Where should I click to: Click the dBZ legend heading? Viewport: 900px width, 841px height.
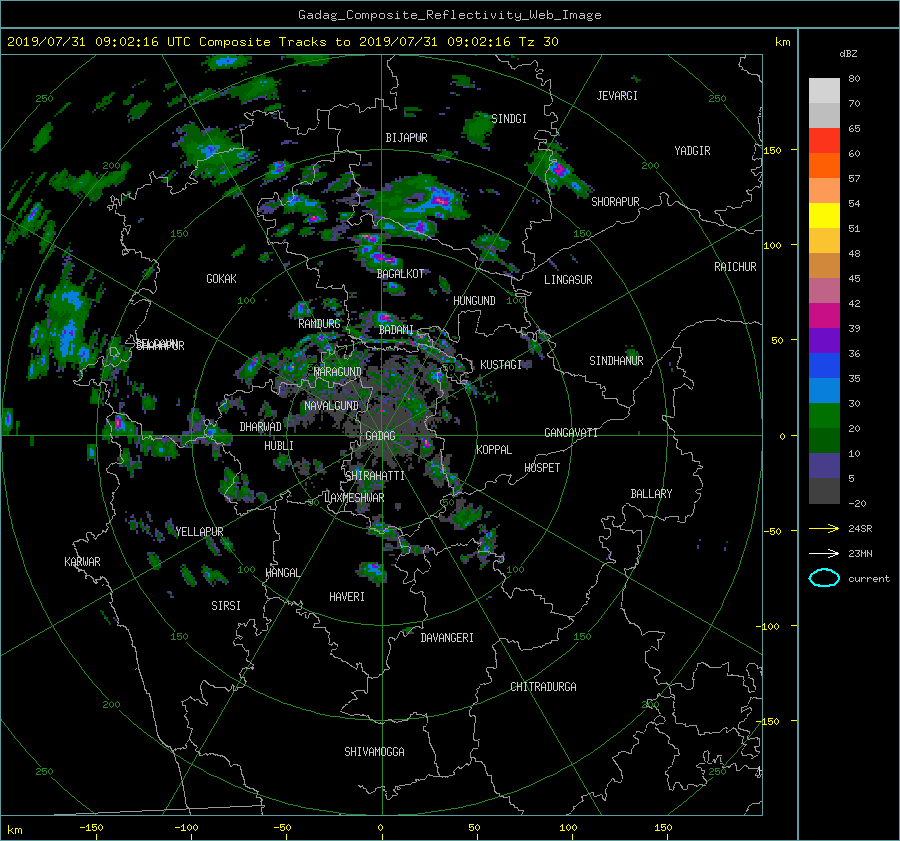click(x=848, y=54)
